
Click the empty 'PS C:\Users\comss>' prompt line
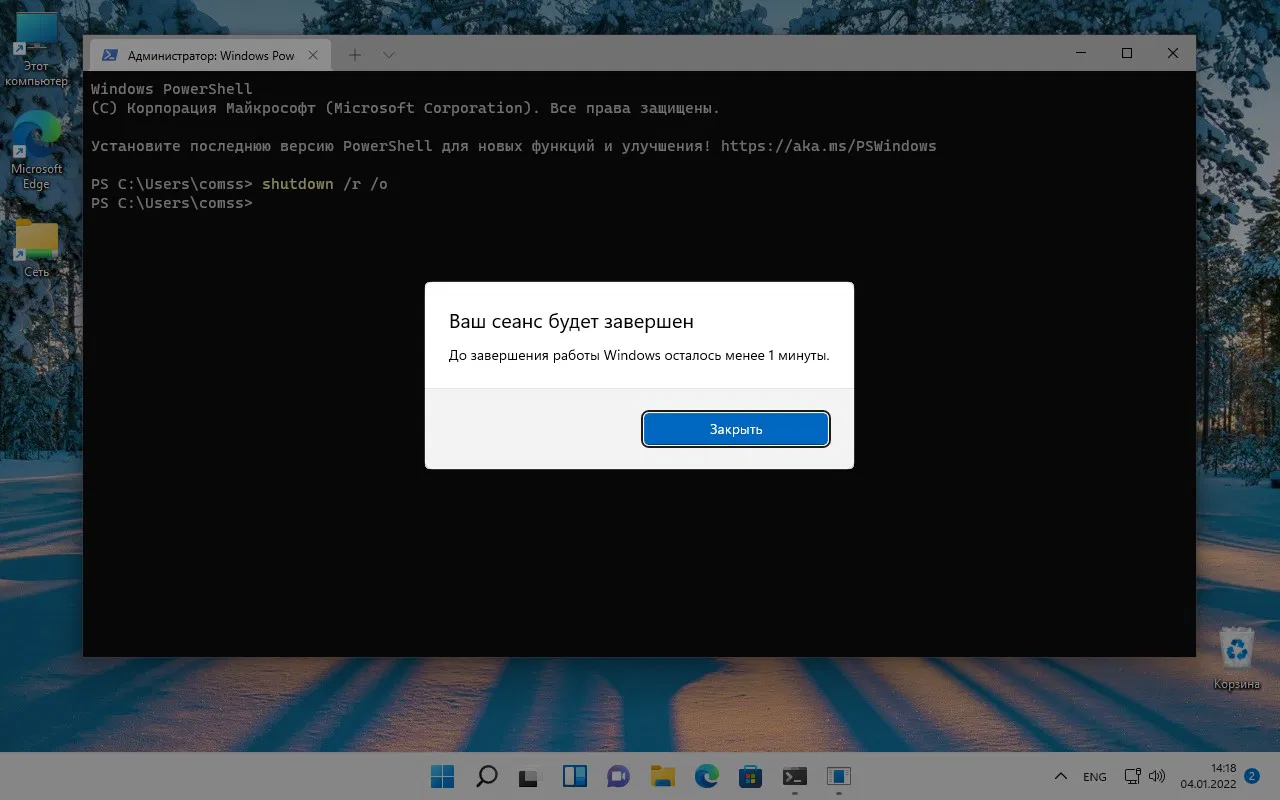tap(172, 203)
